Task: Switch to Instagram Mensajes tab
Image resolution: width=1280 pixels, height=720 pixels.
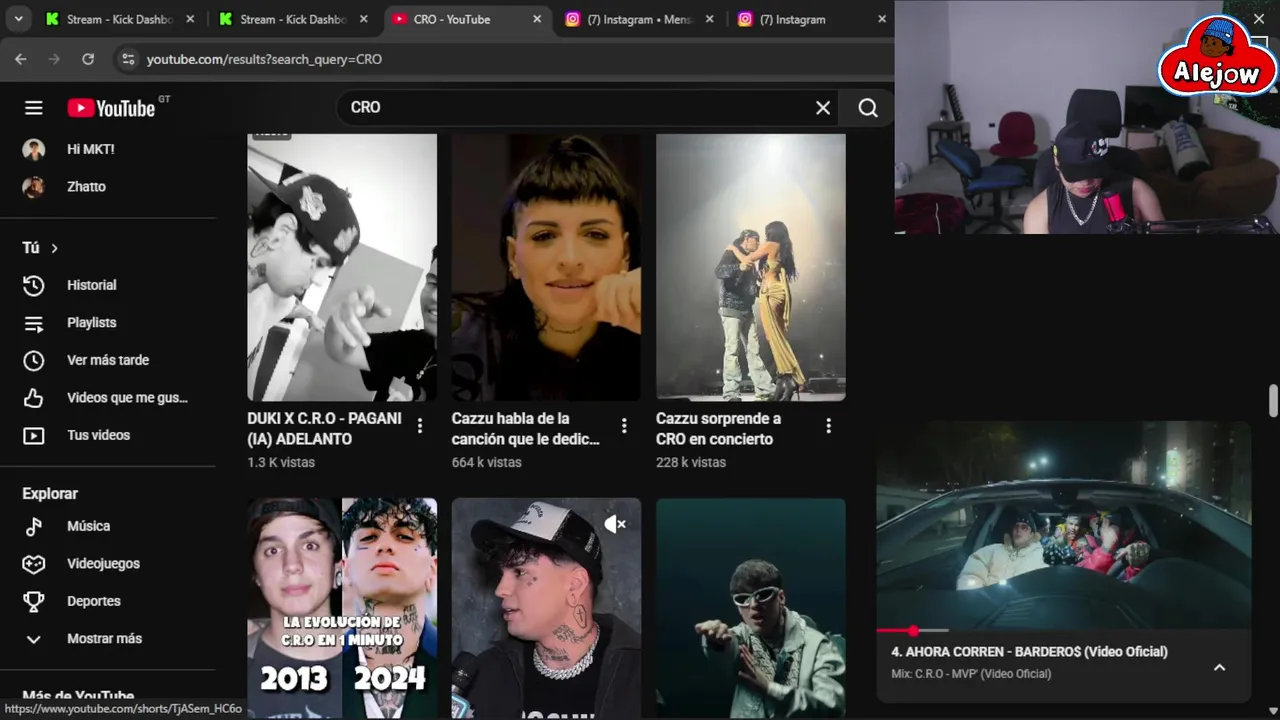Action: (x=640, y=19)
